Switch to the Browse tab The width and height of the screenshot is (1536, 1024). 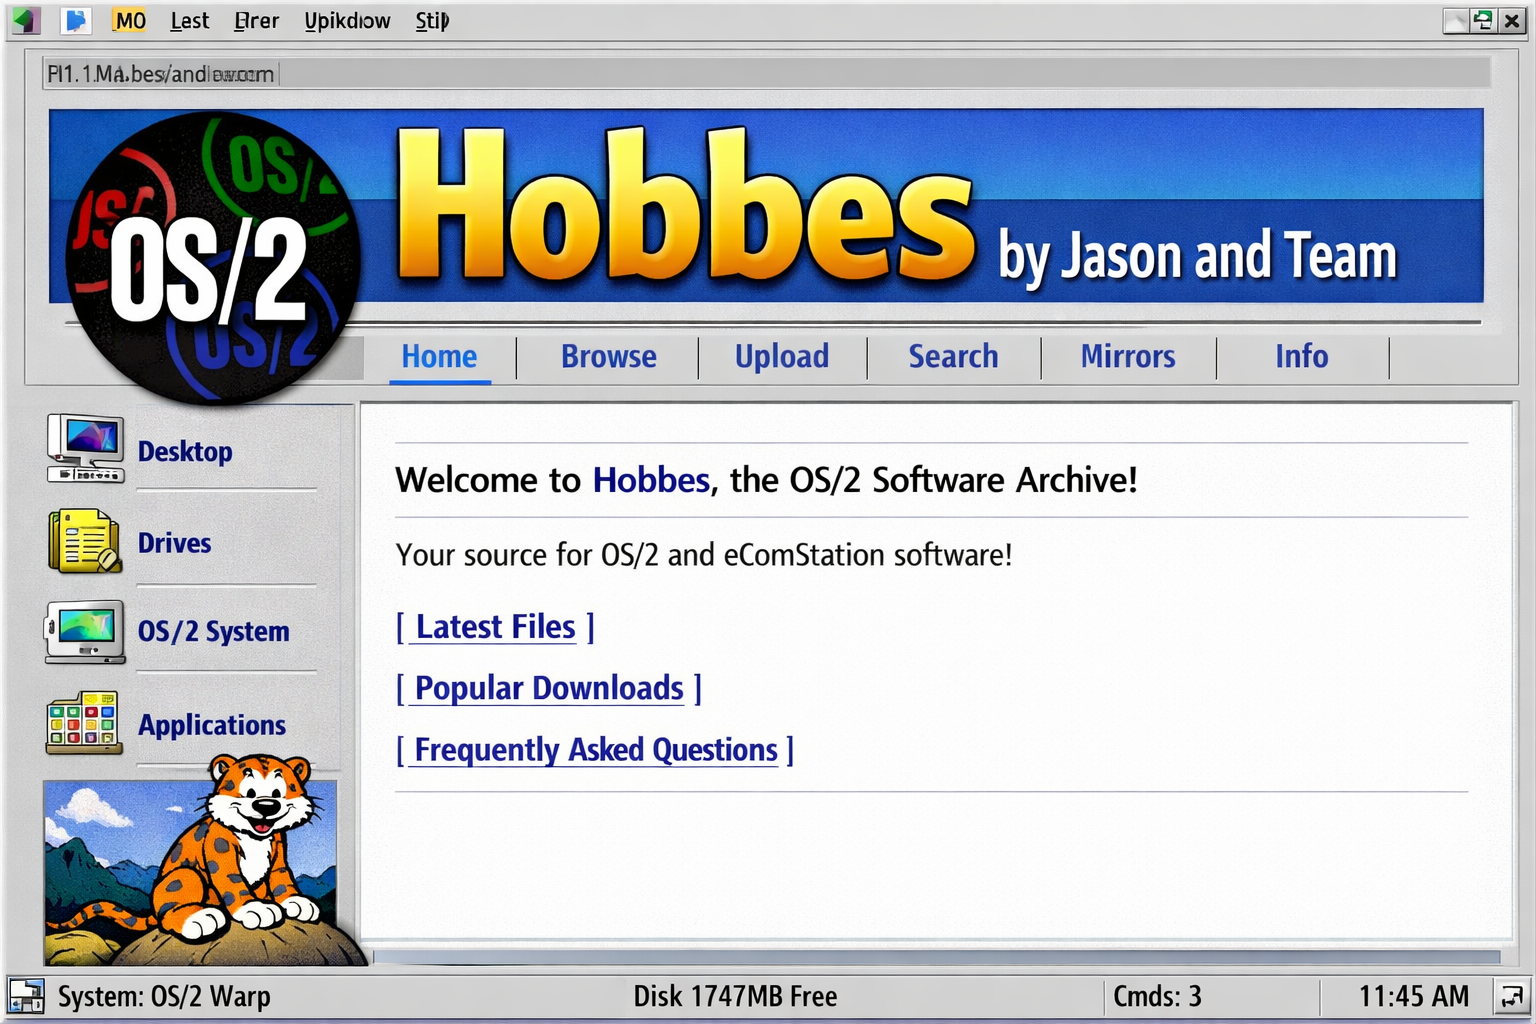click(x=608, y=357)
